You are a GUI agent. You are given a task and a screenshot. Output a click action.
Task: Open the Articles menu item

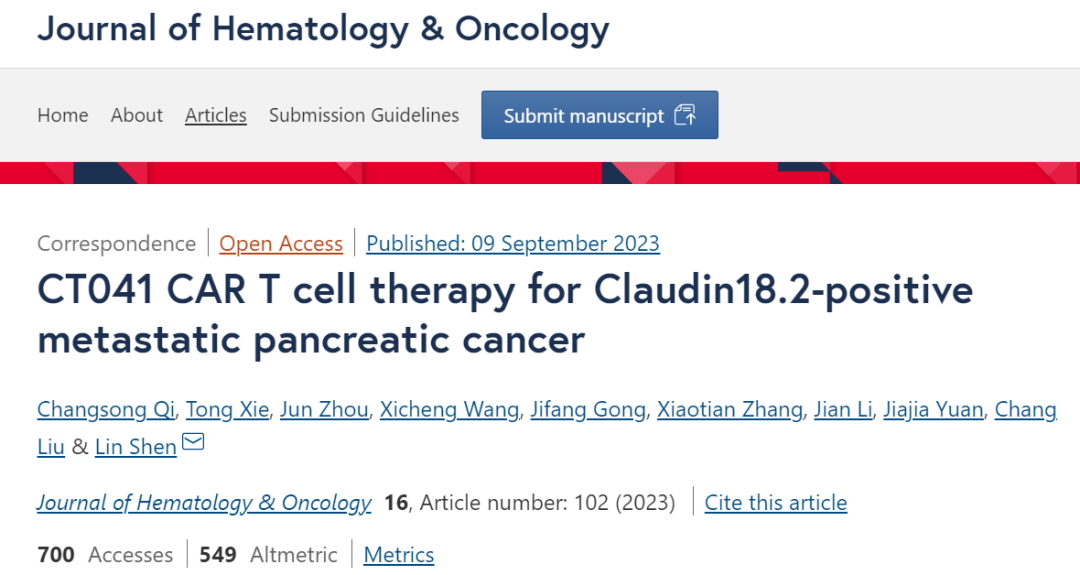(216, 115)
